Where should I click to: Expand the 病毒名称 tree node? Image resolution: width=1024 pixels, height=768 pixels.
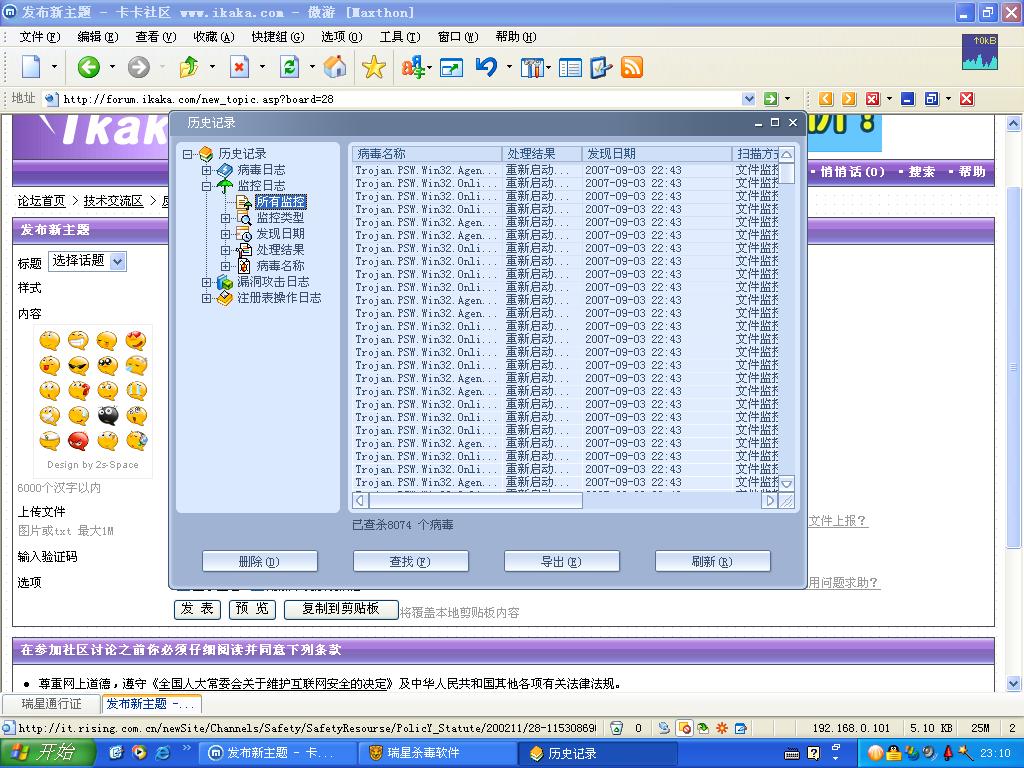(x=225, y=266)
